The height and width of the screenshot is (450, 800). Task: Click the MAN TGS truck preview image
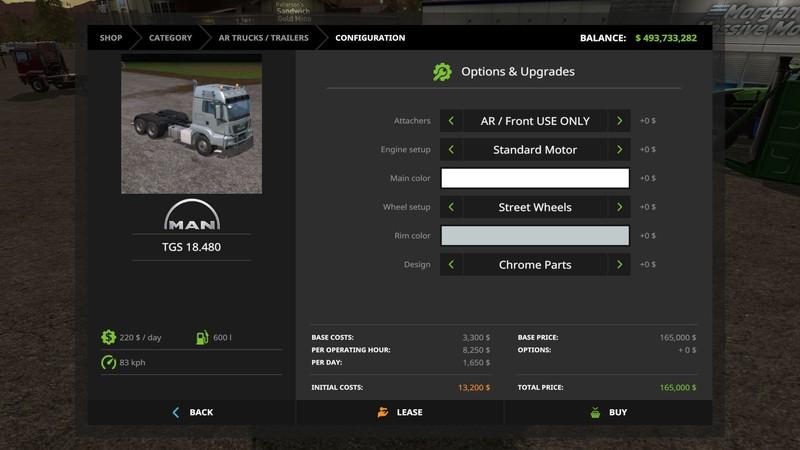pyautogui.click(x=191, y=122)
